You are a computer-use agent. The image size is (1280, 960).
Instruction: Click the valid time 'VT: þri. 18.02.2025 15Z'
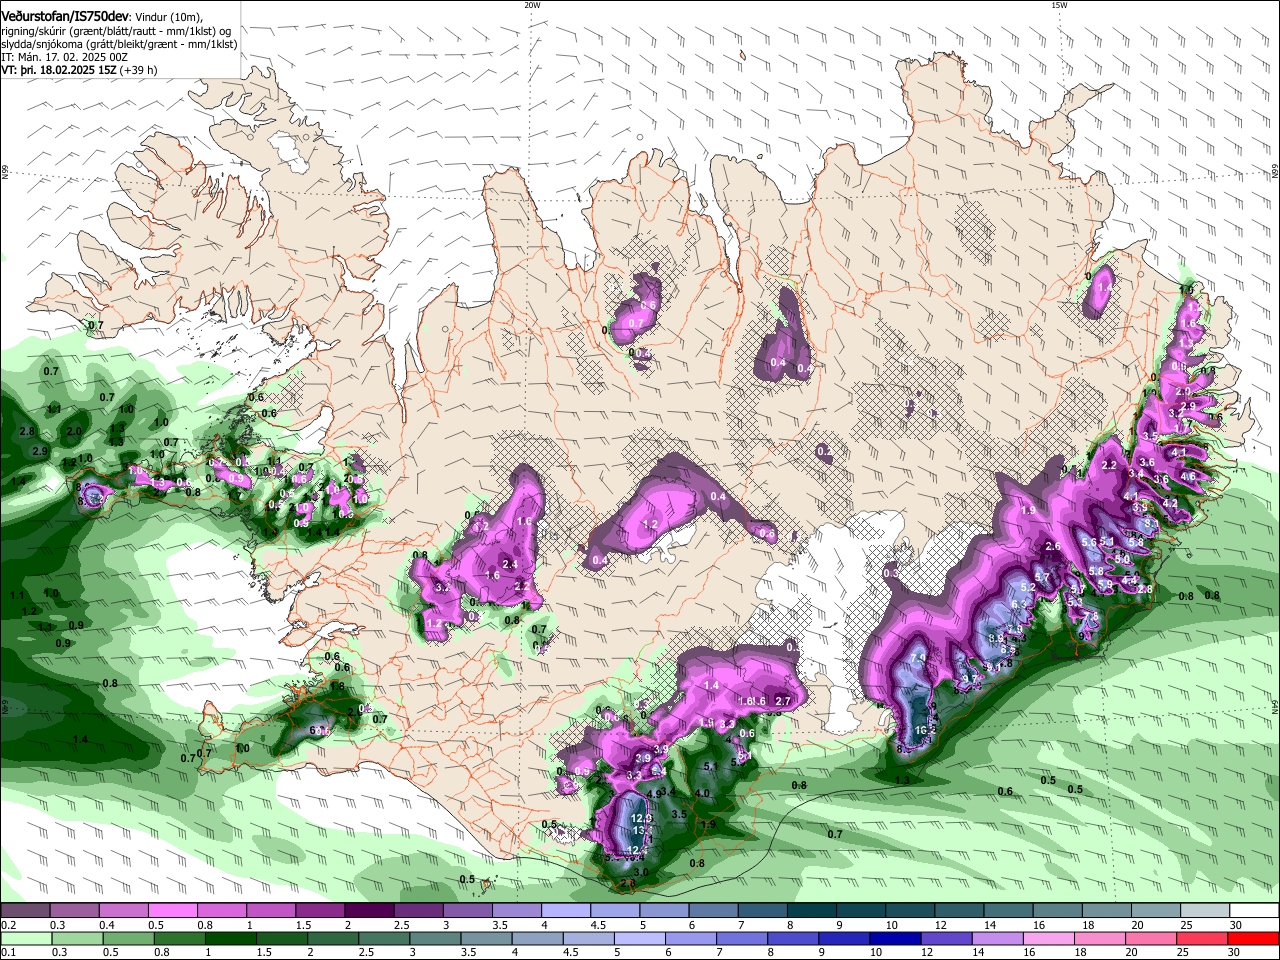pos(59,70)
